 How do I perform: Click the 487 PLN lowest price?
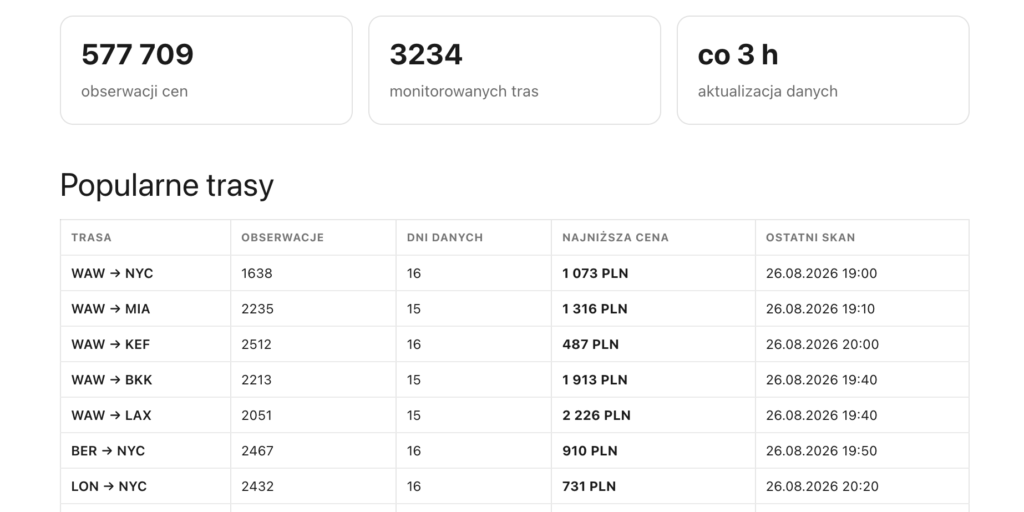tap(590, 344)
